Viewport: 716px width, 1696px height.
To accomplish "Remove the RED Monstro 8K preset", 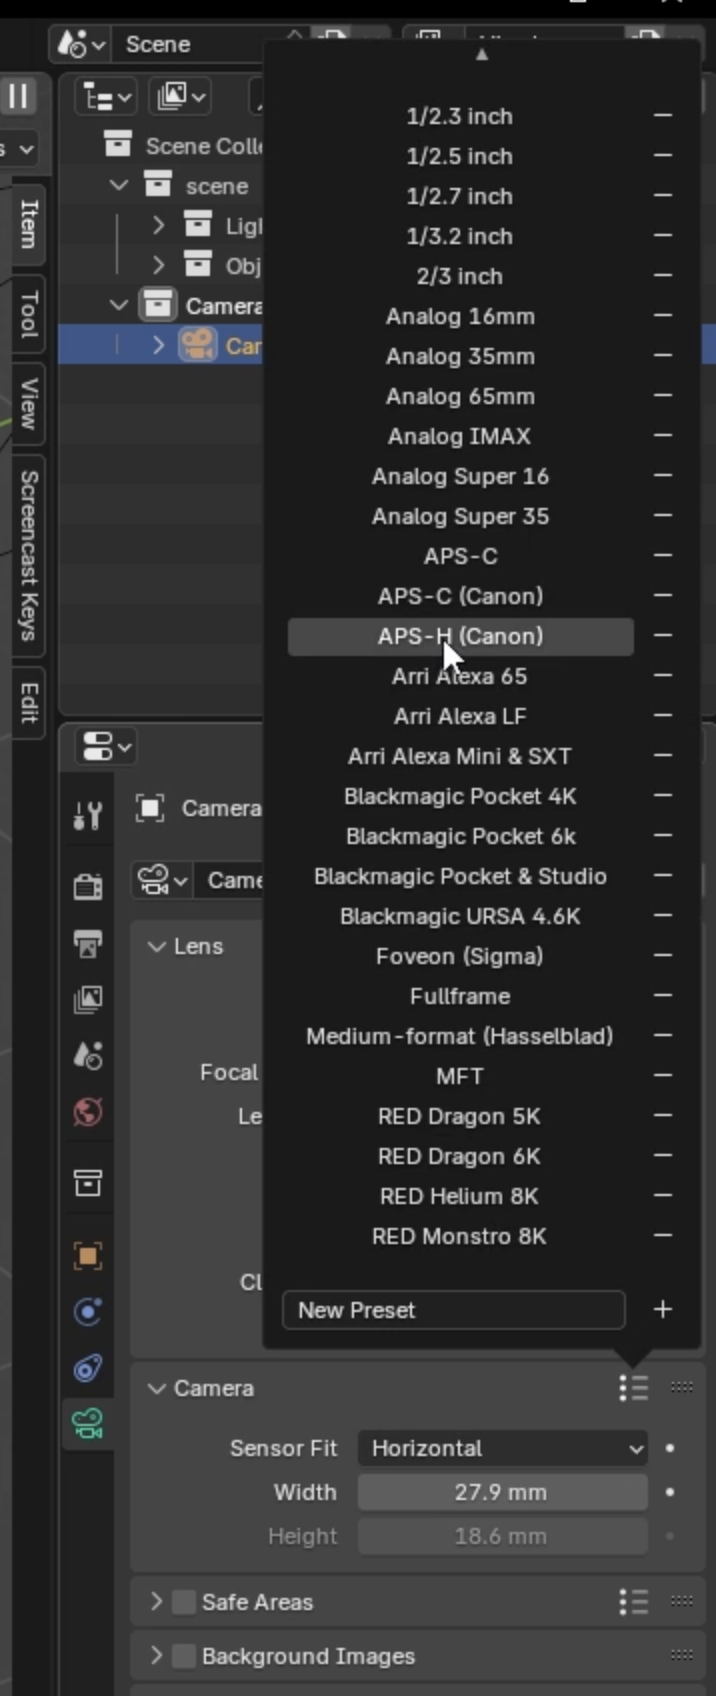I will tap(662, 1236).
